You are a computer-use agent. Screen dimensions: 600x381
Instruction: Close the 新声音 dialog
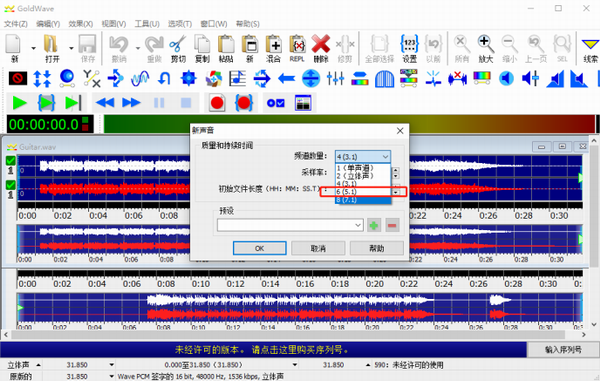(x=400, y=131)
